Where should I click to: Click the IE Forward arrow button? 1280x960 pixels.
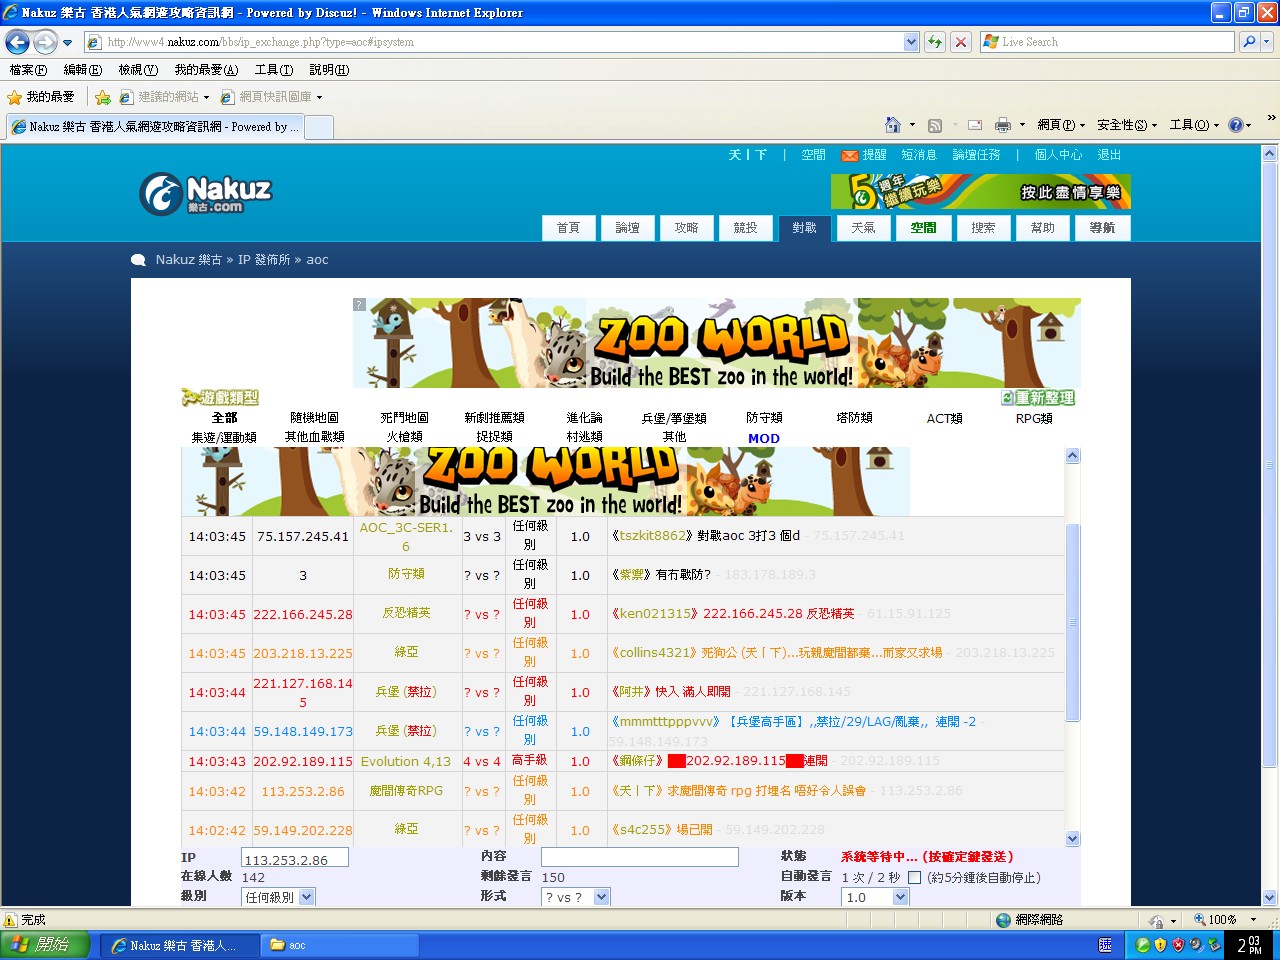click(x=45, y=42)
